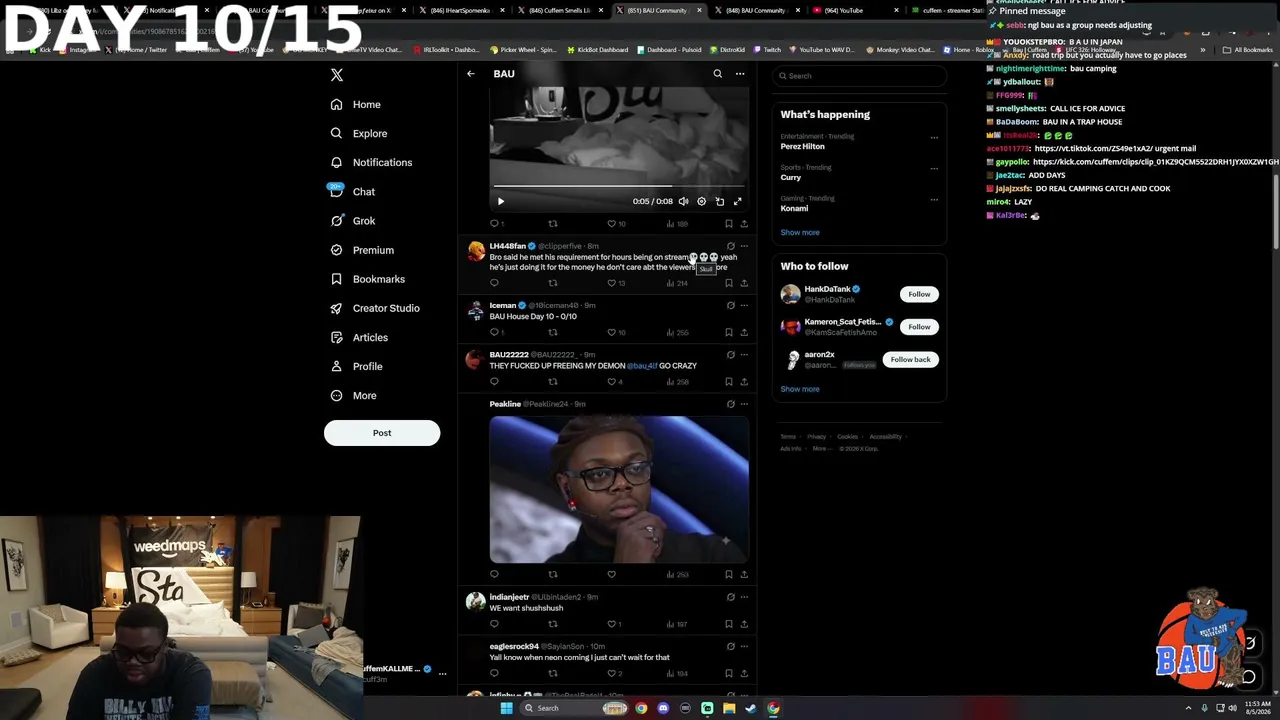
Task: Open Grok from the sidebar
Action: click(x=352, y=221)
